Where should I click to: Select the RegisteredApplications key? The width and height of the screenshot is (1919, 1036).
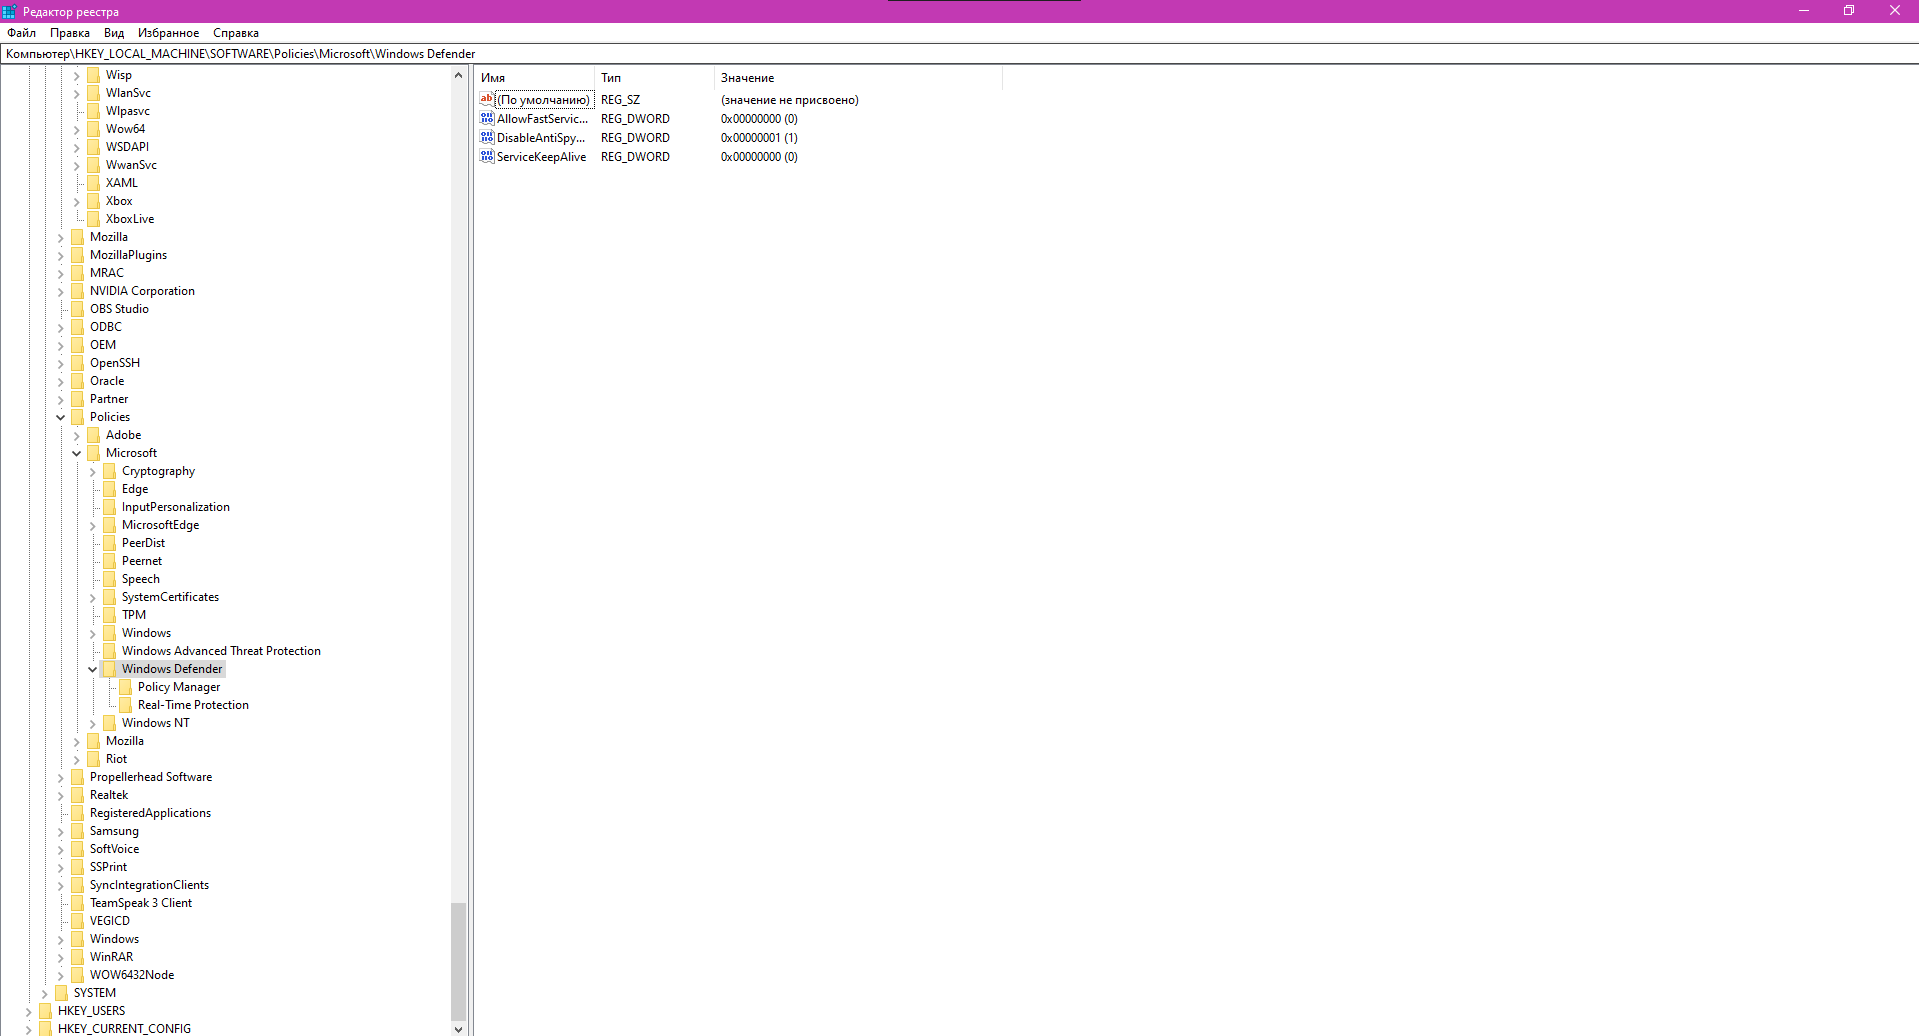pos(150,813)
